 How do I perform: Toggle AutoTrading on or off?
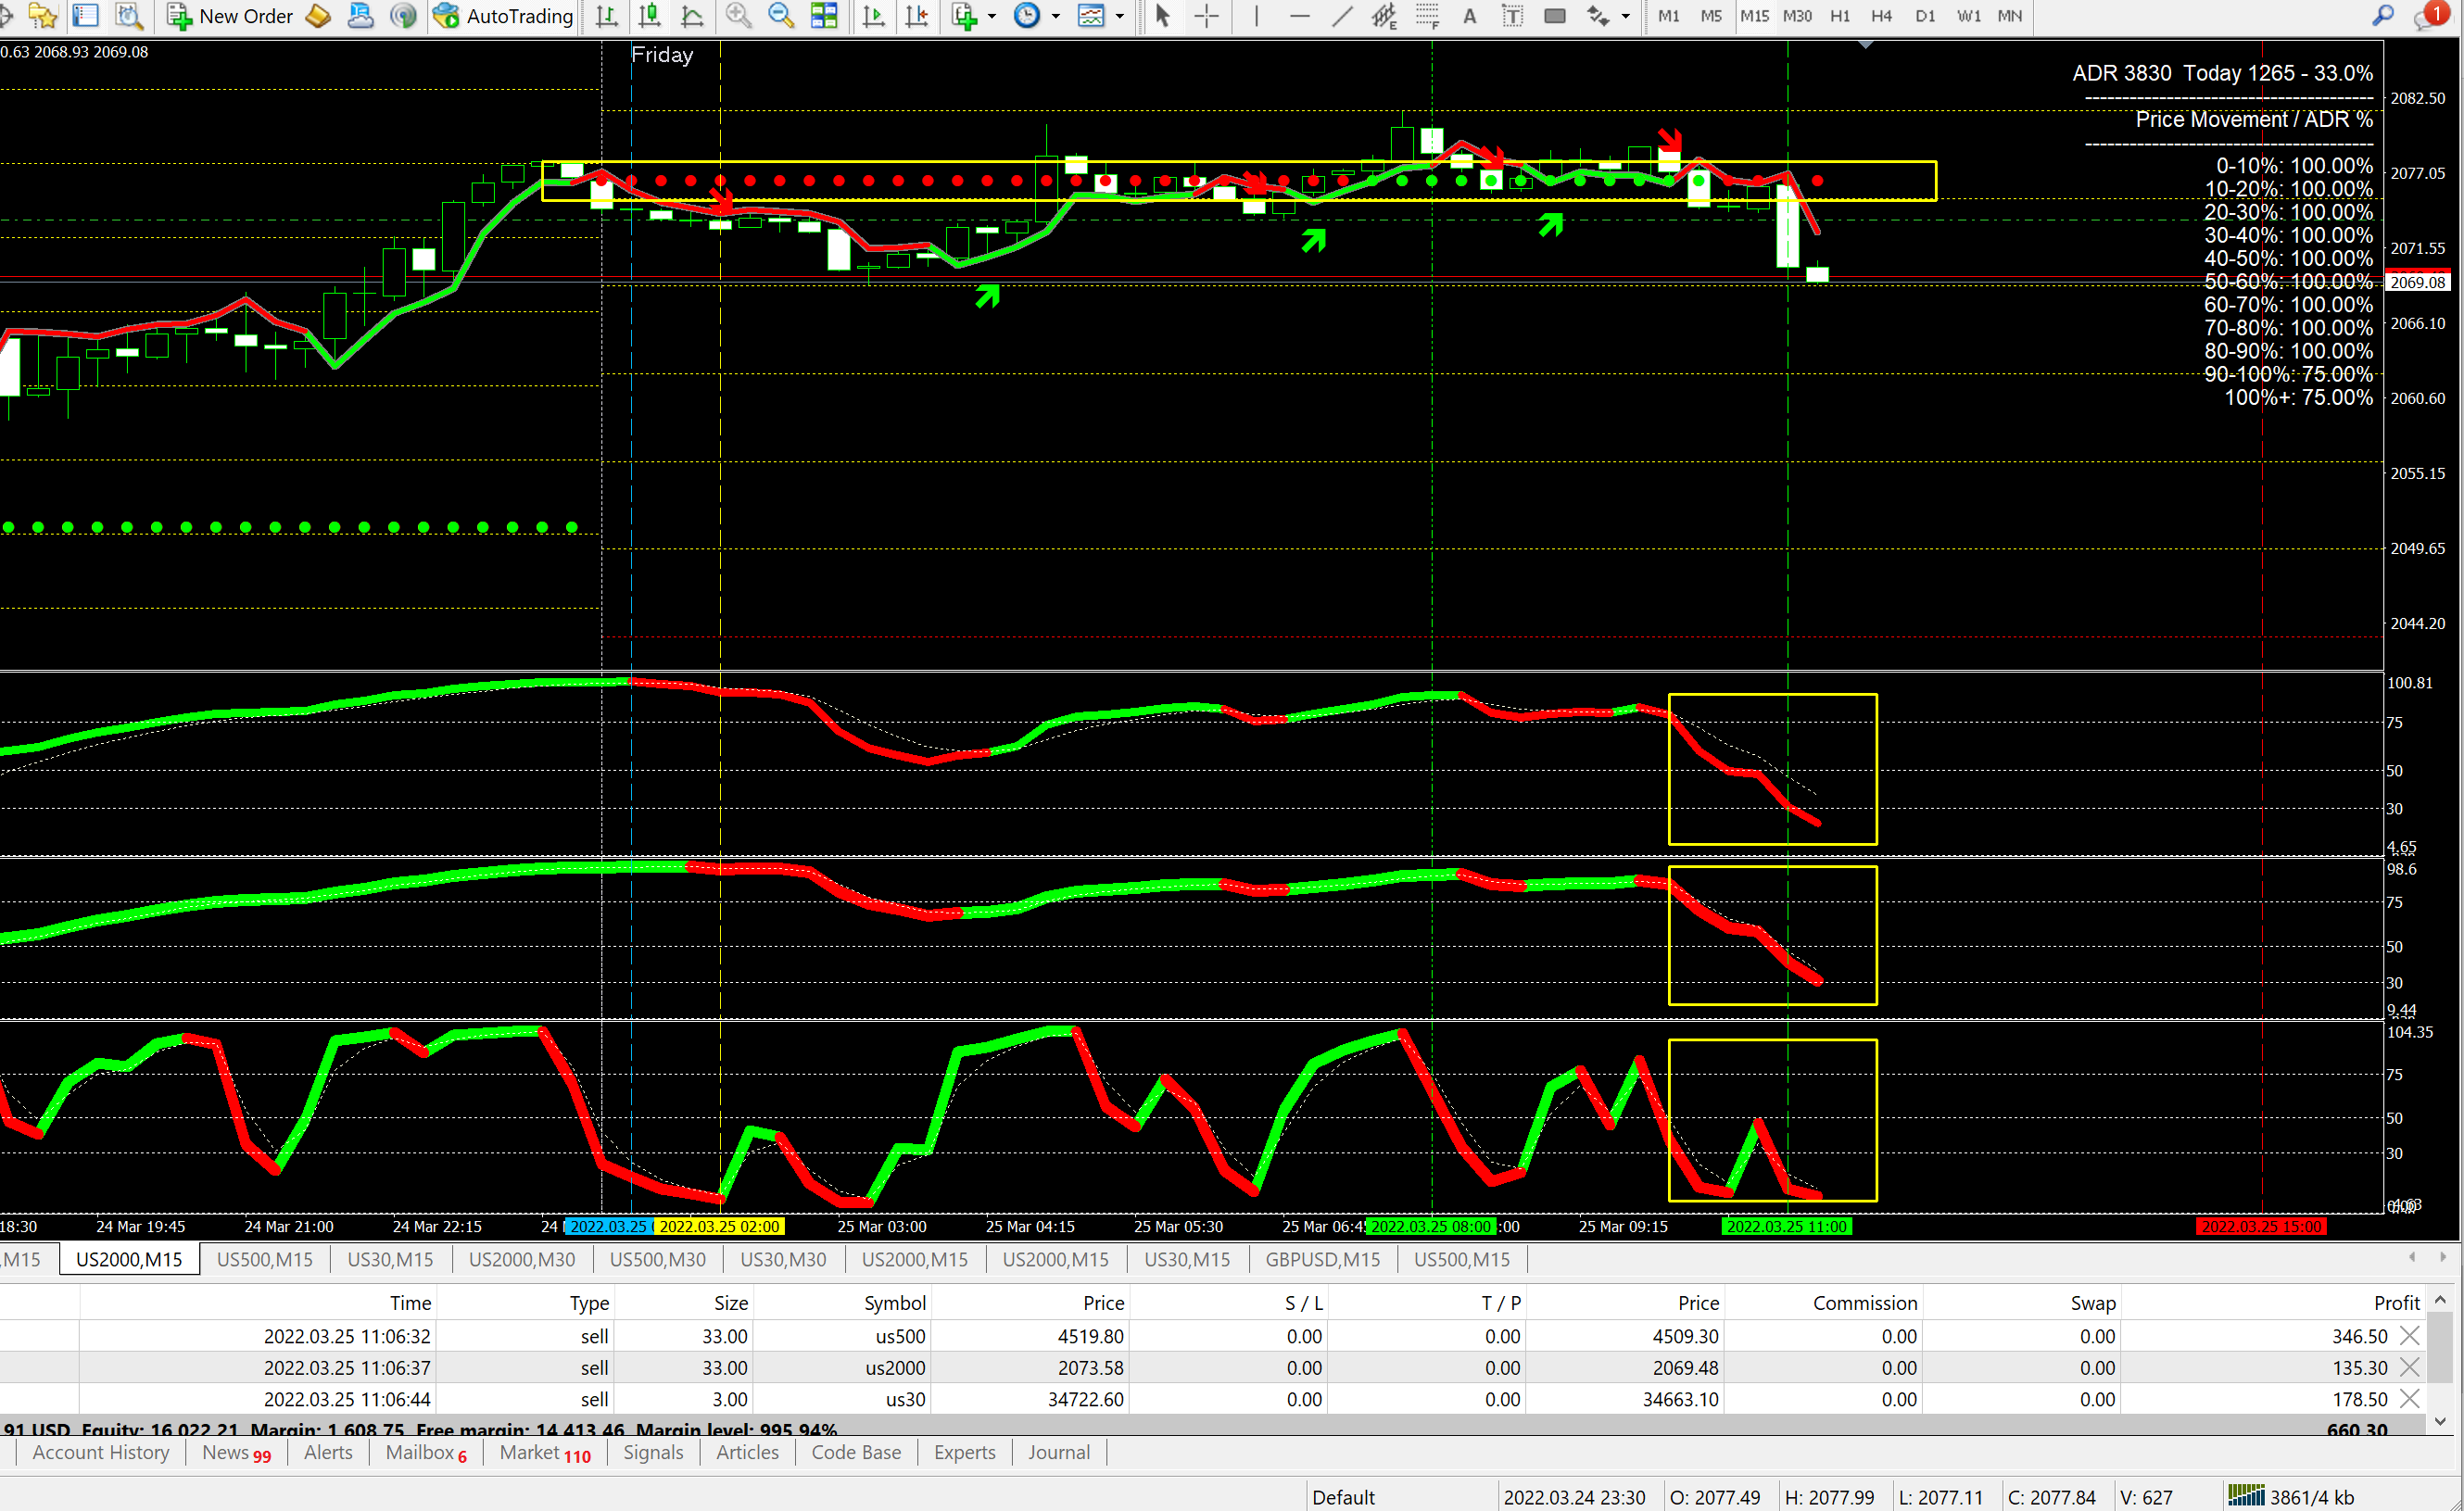[504, 16]
